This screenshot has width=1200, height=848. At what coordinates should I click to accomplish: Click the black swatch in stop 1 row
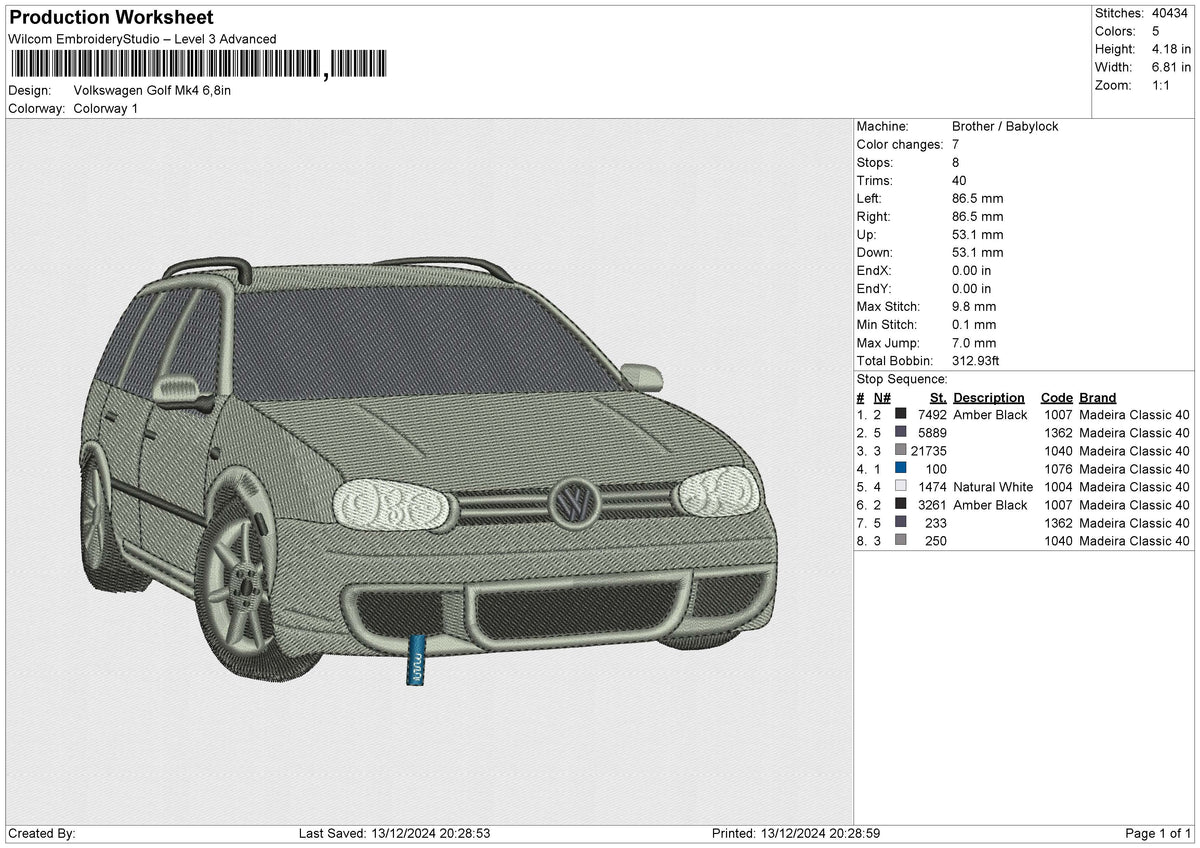[x=901, y=414]
